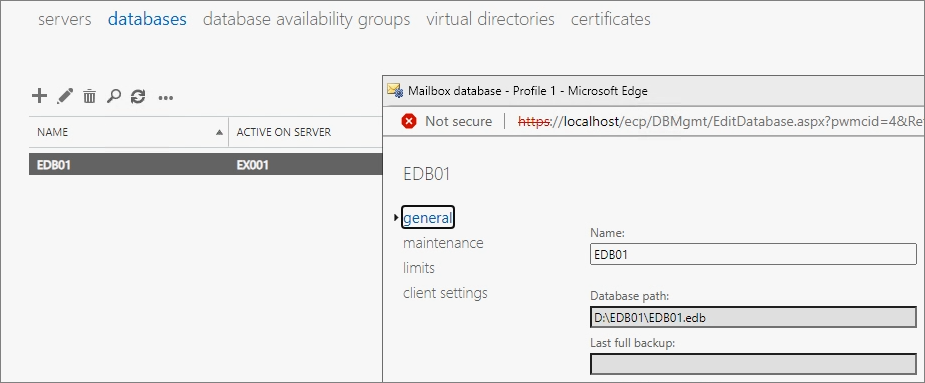Click the pencil edit icon

click(65, 96)
